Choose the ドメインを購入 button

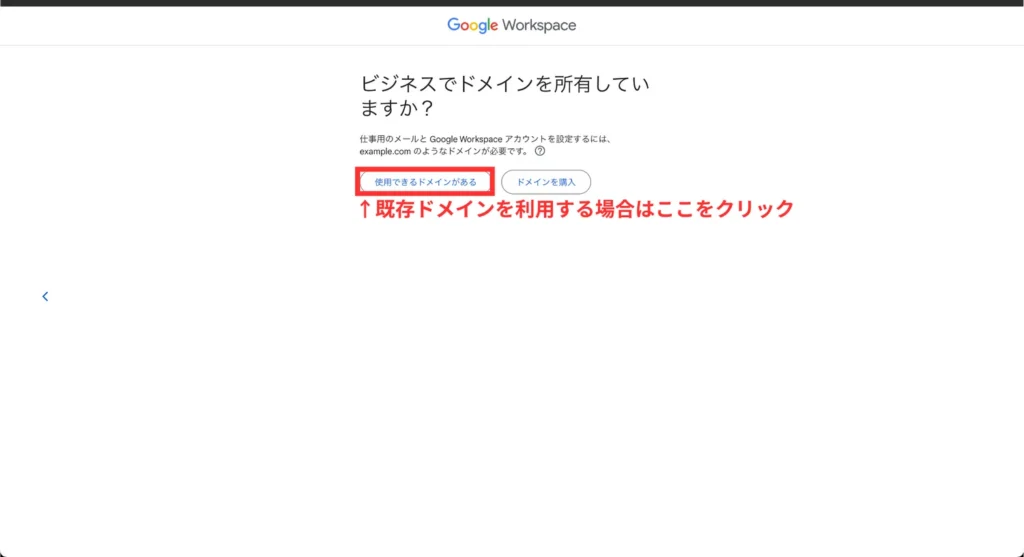[546, 182]
